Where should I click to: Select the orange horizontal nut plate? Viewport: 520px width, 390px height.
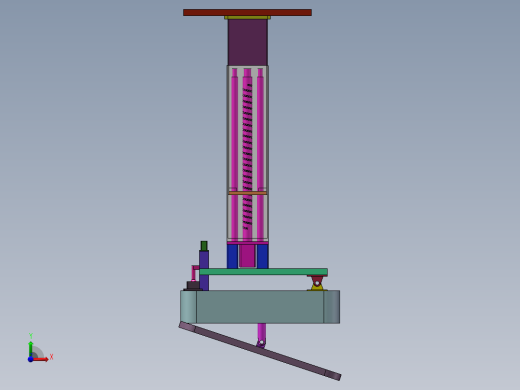pyautogui.click(x=247, y=193)
